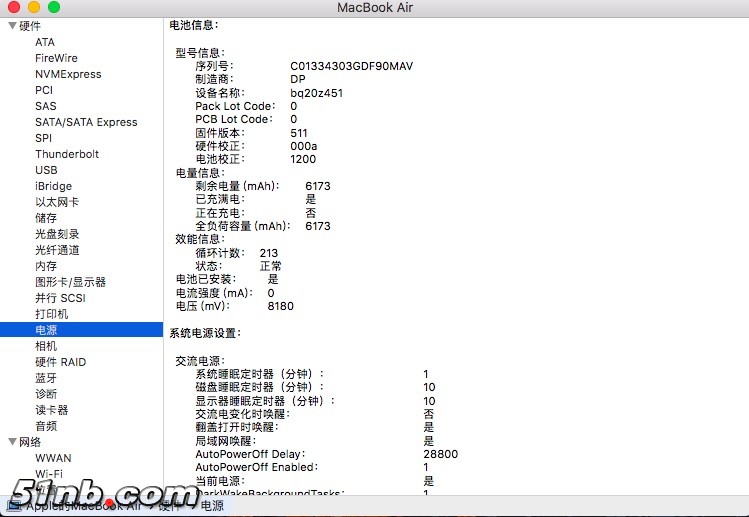Select the highlighted 电源 power entry

tap(81, 330)
